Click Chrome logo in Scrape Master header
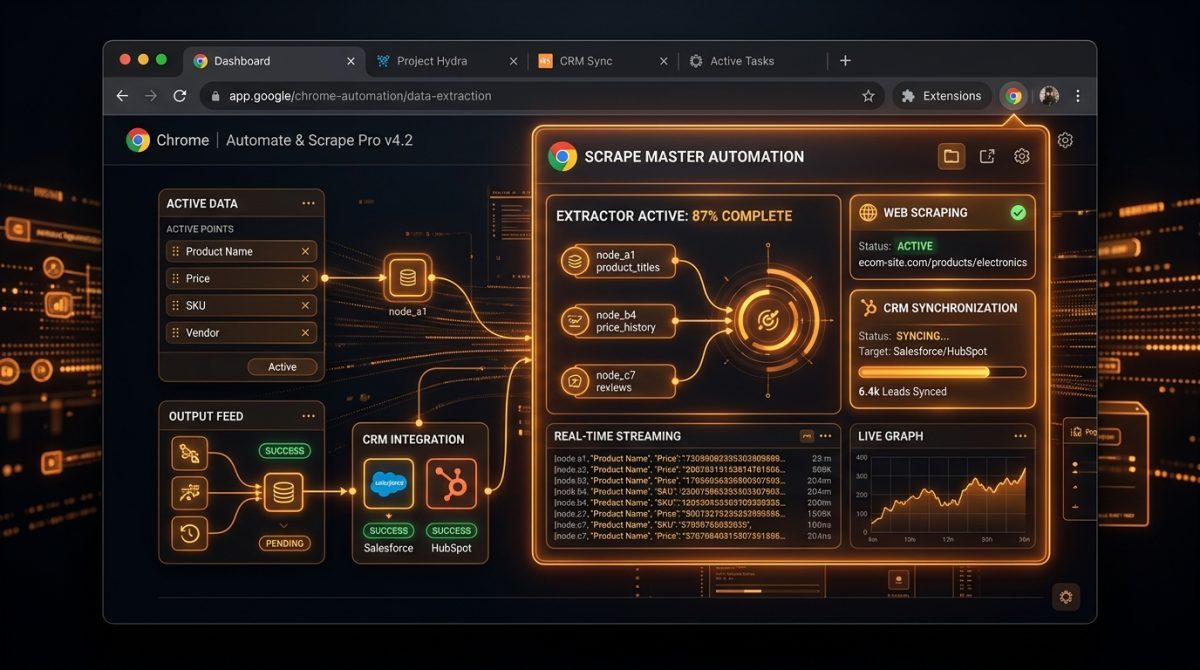This screenshot has width=1200, height=670. coord(562,156)
